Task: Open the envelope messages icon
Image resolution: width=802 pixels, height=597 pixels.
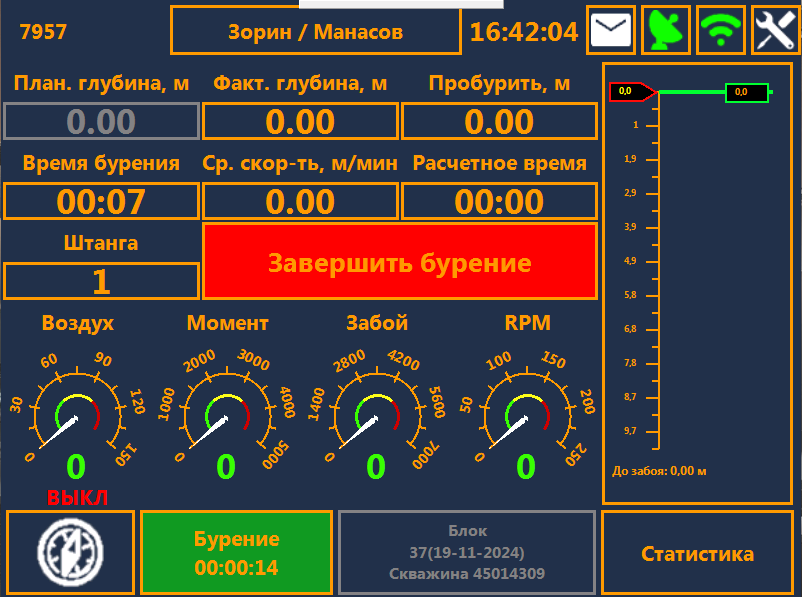Action: pos(612,31)
